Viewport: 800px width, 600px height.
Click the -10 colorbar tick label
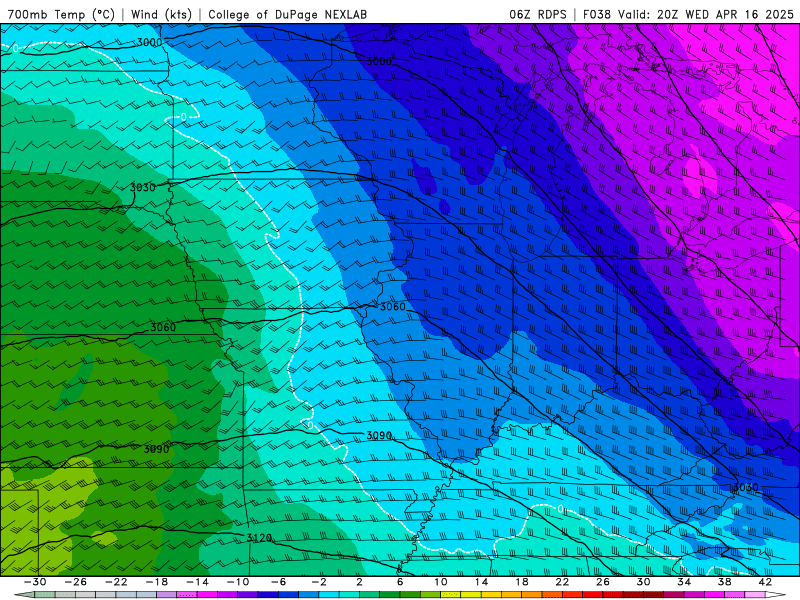tap(238, 582)
